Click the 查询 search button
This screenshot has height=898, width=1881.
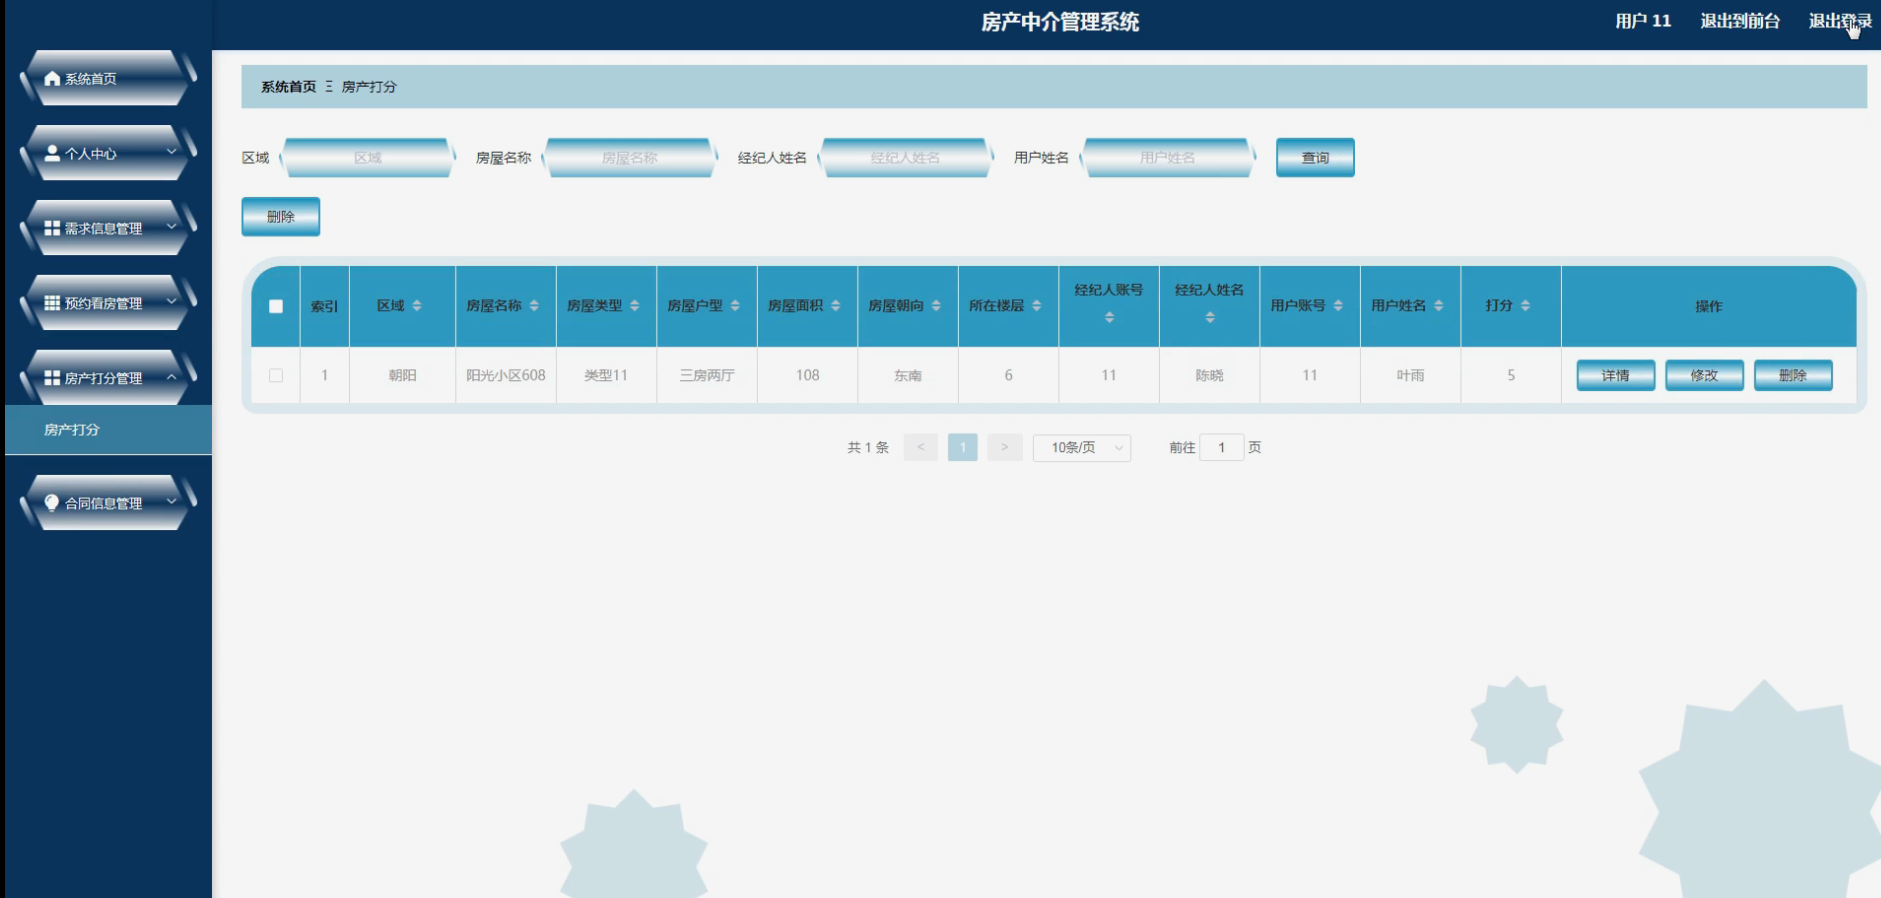tap(1315, 158)
